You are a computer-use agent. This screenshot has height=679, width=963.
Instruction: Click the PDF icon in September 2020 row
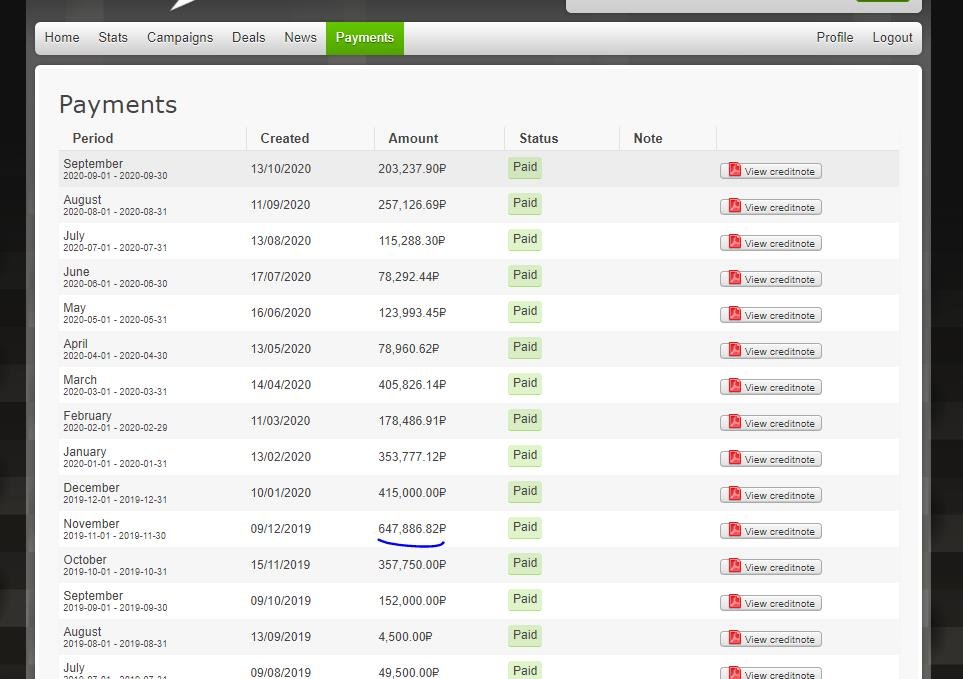click(734, 171)
